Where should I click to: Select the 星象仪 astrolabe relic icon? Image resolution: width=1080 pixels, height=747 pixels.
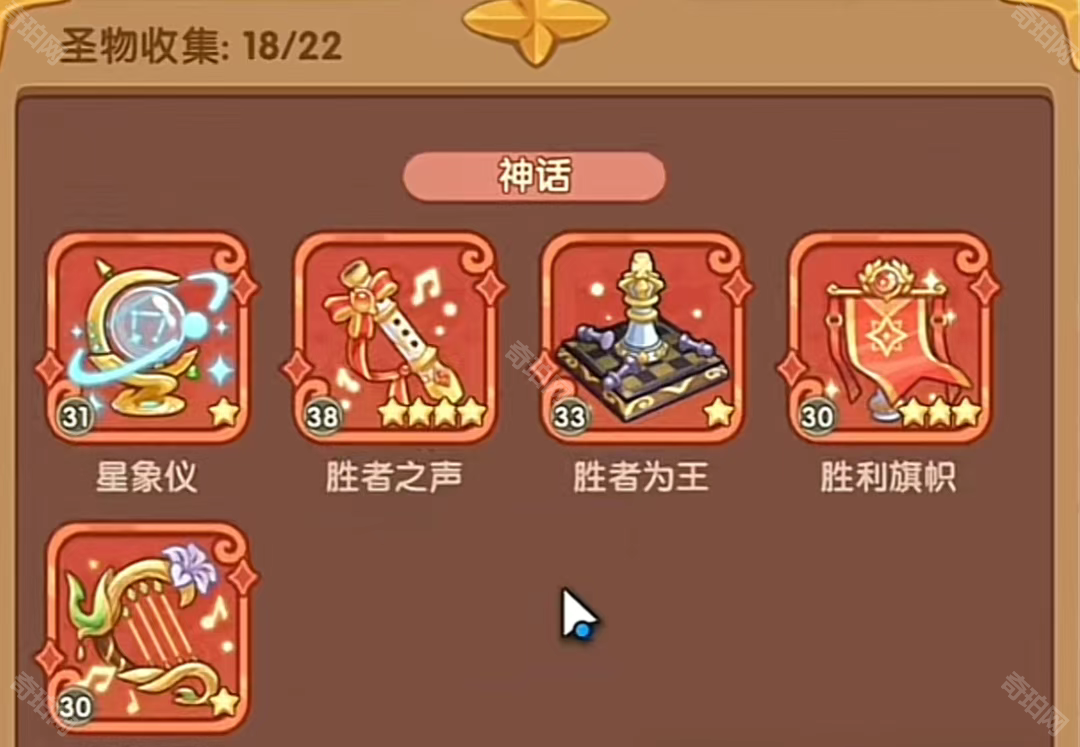coord(147,337)
